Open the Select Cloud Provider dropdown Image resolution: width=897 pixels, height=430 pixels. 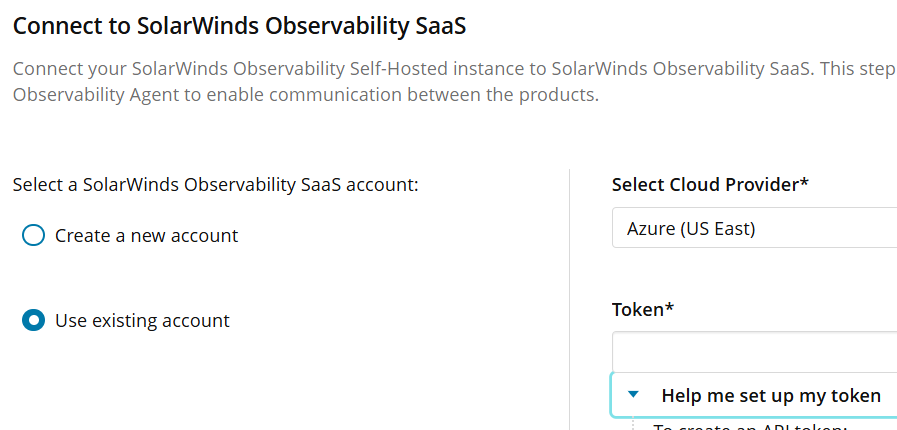coord(754,228)
